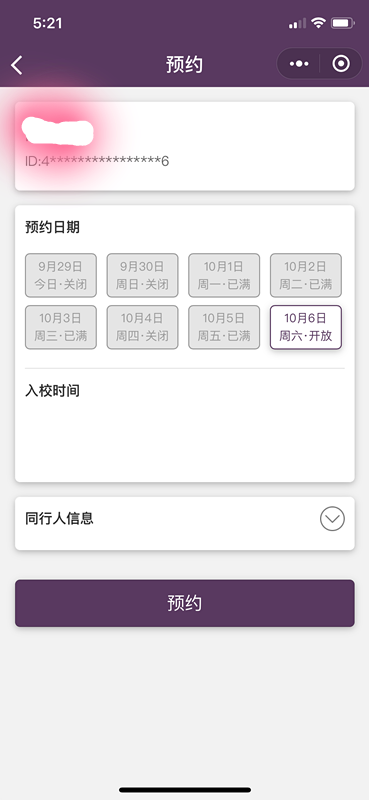Tap the Wi-Fi status icon
Viewport: 369px width, 800px height.
(319, 23)
